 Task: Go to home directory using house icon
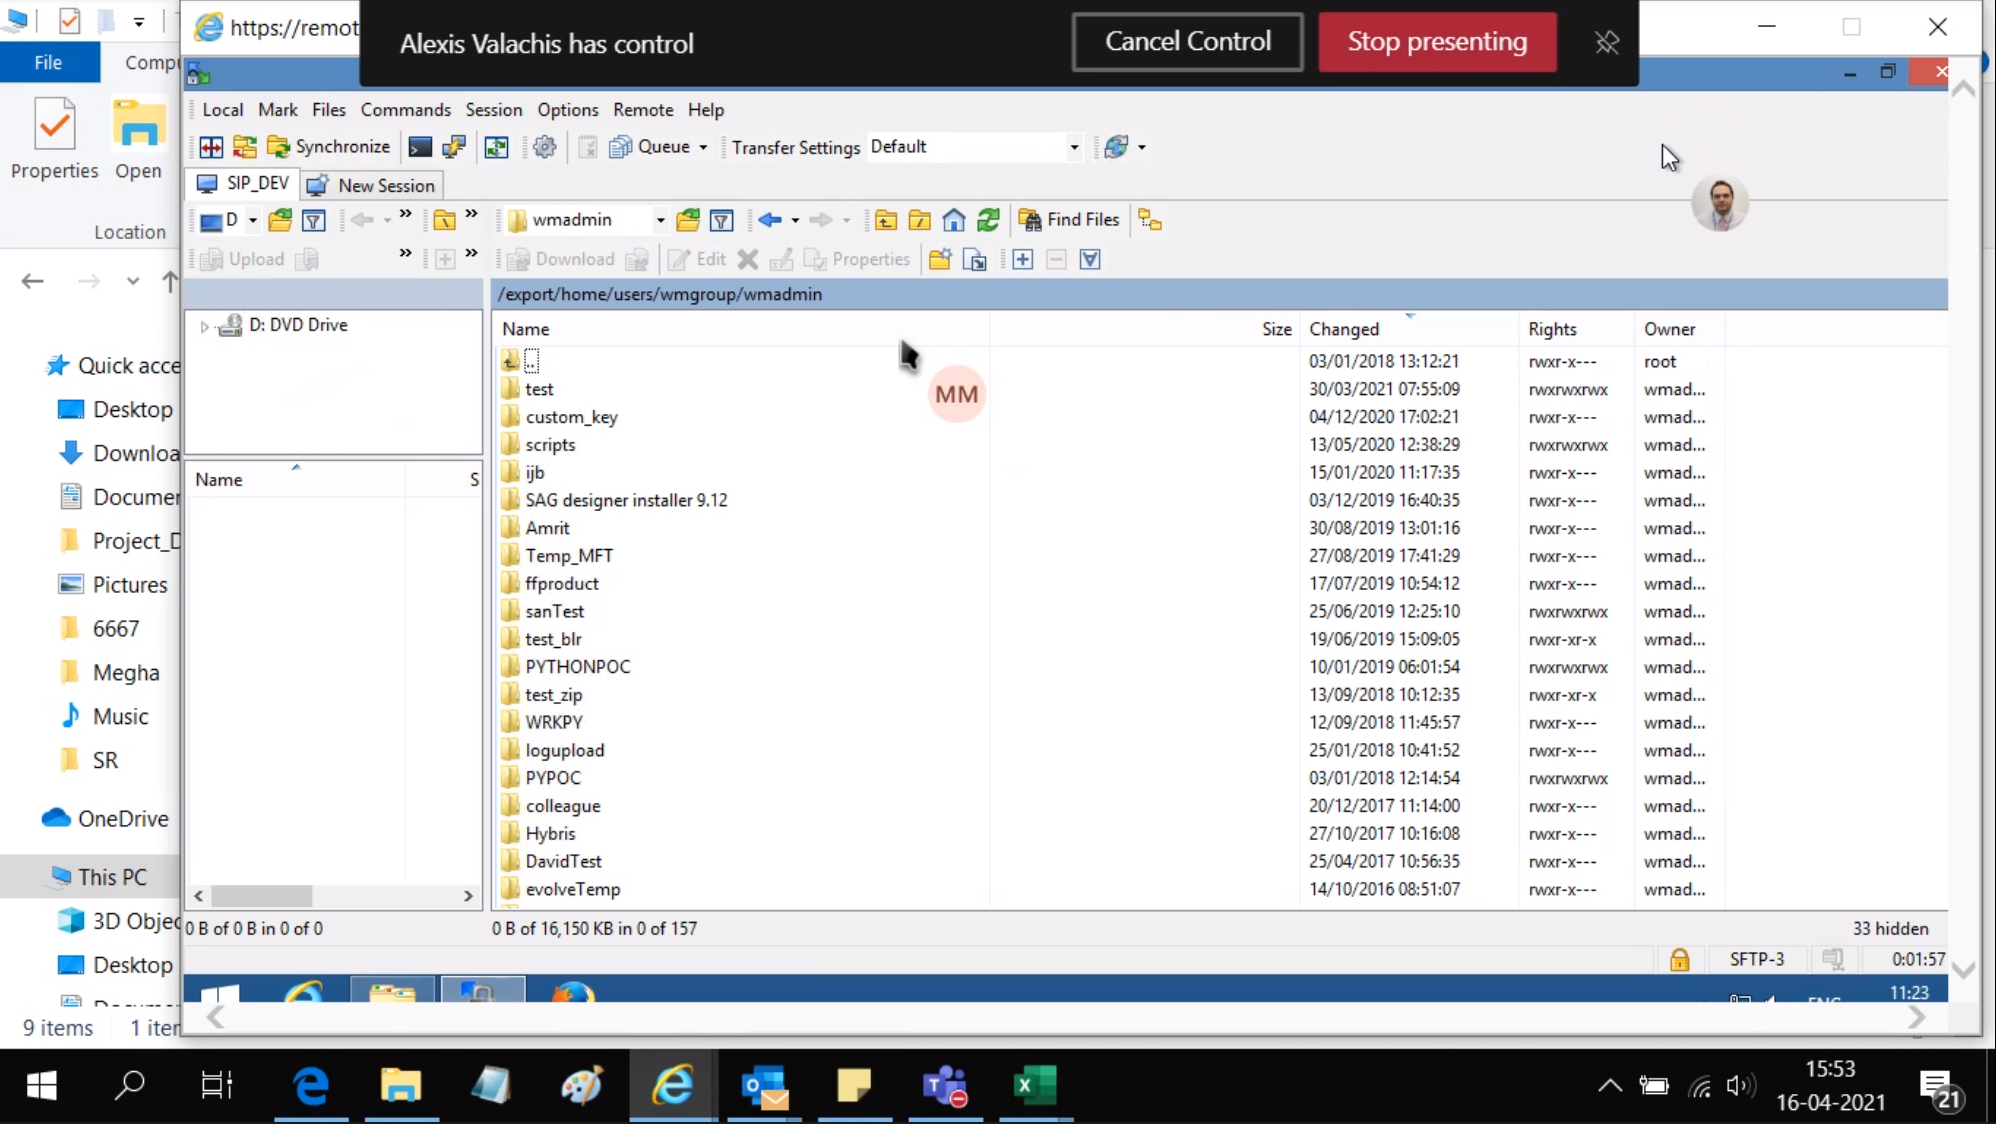coord(952,219)
